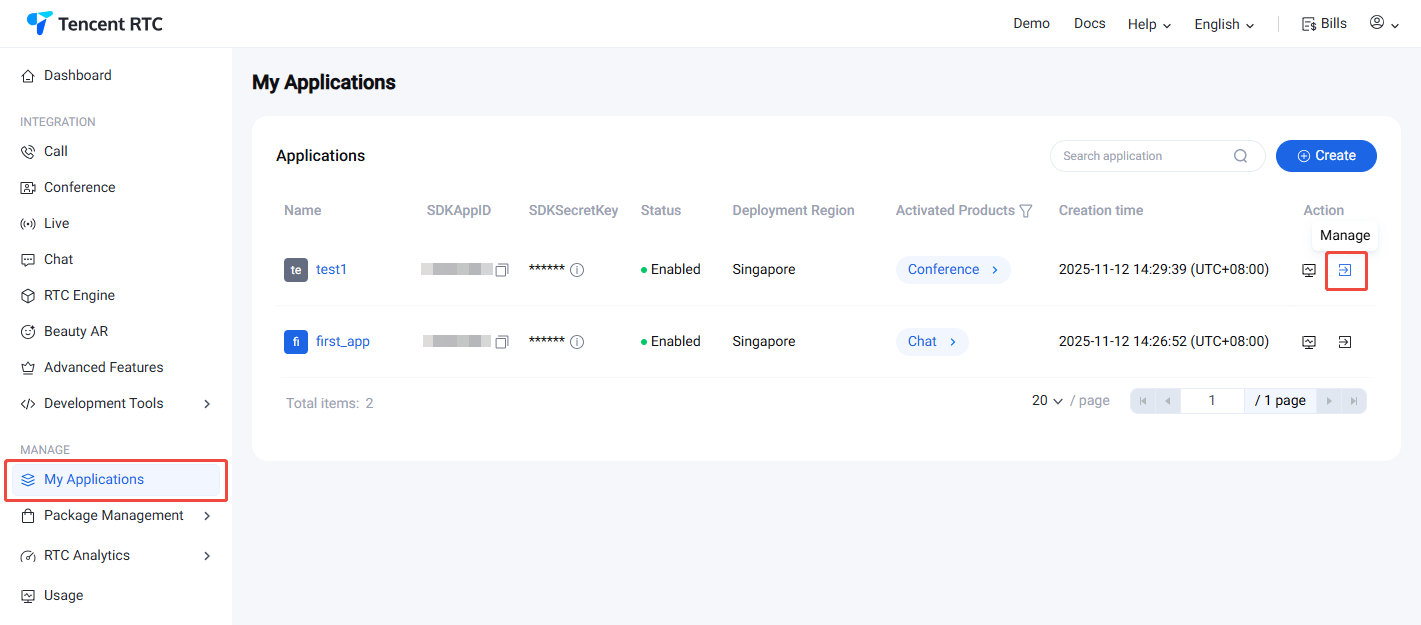Open Beauty AR in the sidebar
The height and width of the screenshot is (625, 1421).
point(75,332)
